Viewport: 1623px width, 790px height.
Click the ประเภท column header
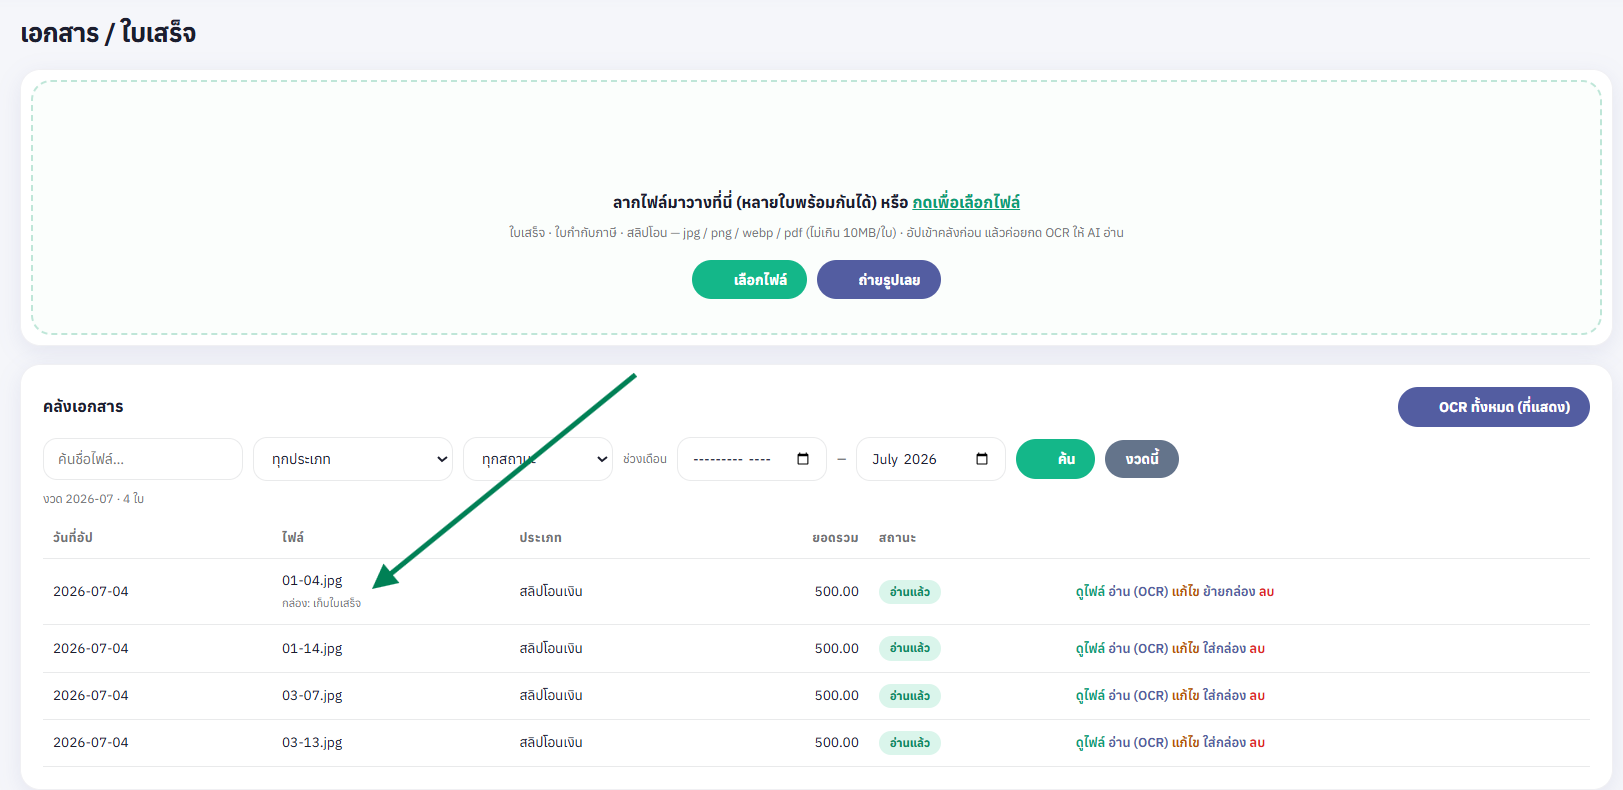click(x=540, y=537)
